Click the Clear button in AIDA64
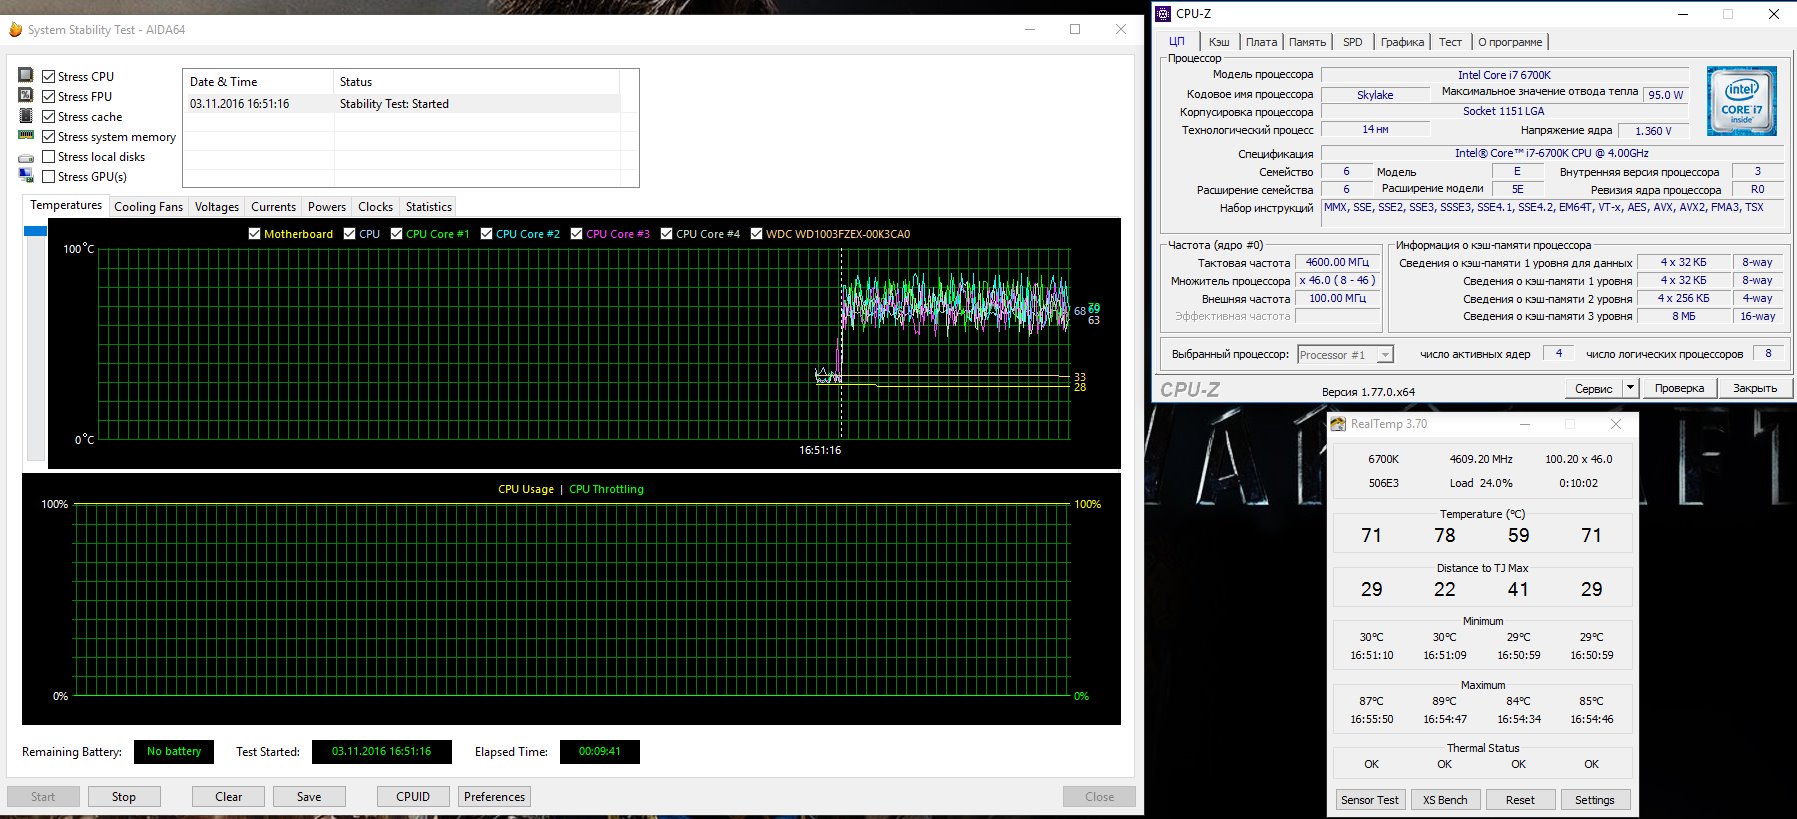This screenshot has width=1797, height=819. [x=228, y=797]
